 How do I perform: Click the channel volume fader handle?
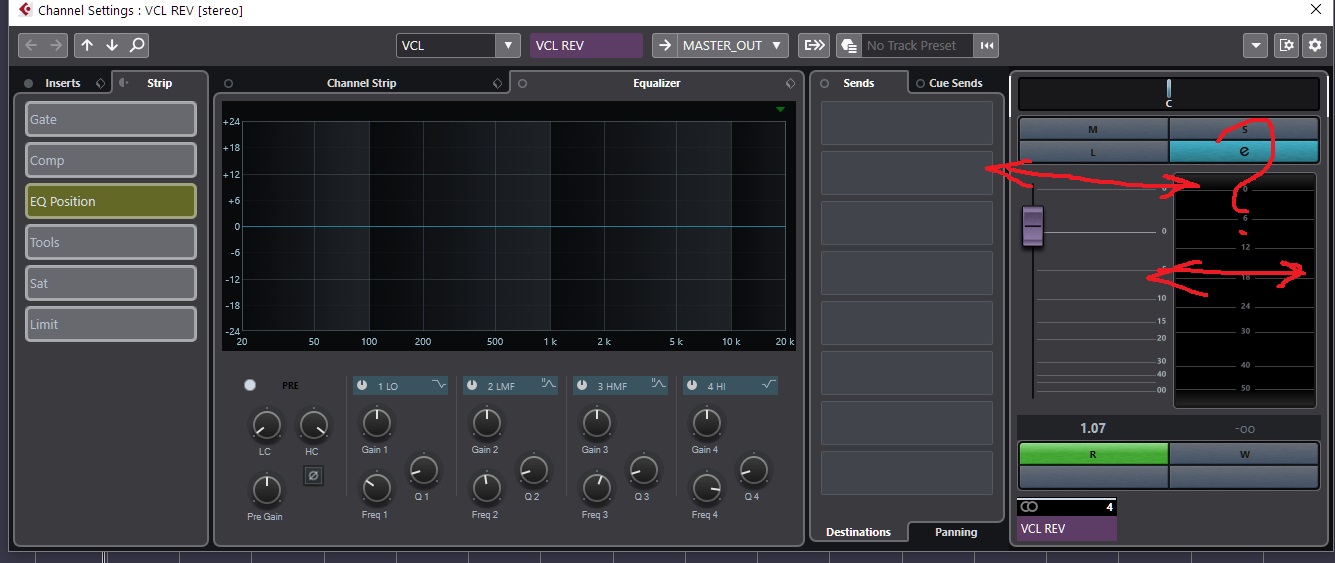point(1033,226)
